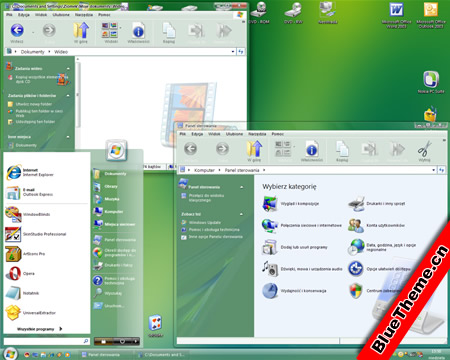Click the Windows Start orb button
450x360 pixels.
pyautogui.click(x=10, y=354)
